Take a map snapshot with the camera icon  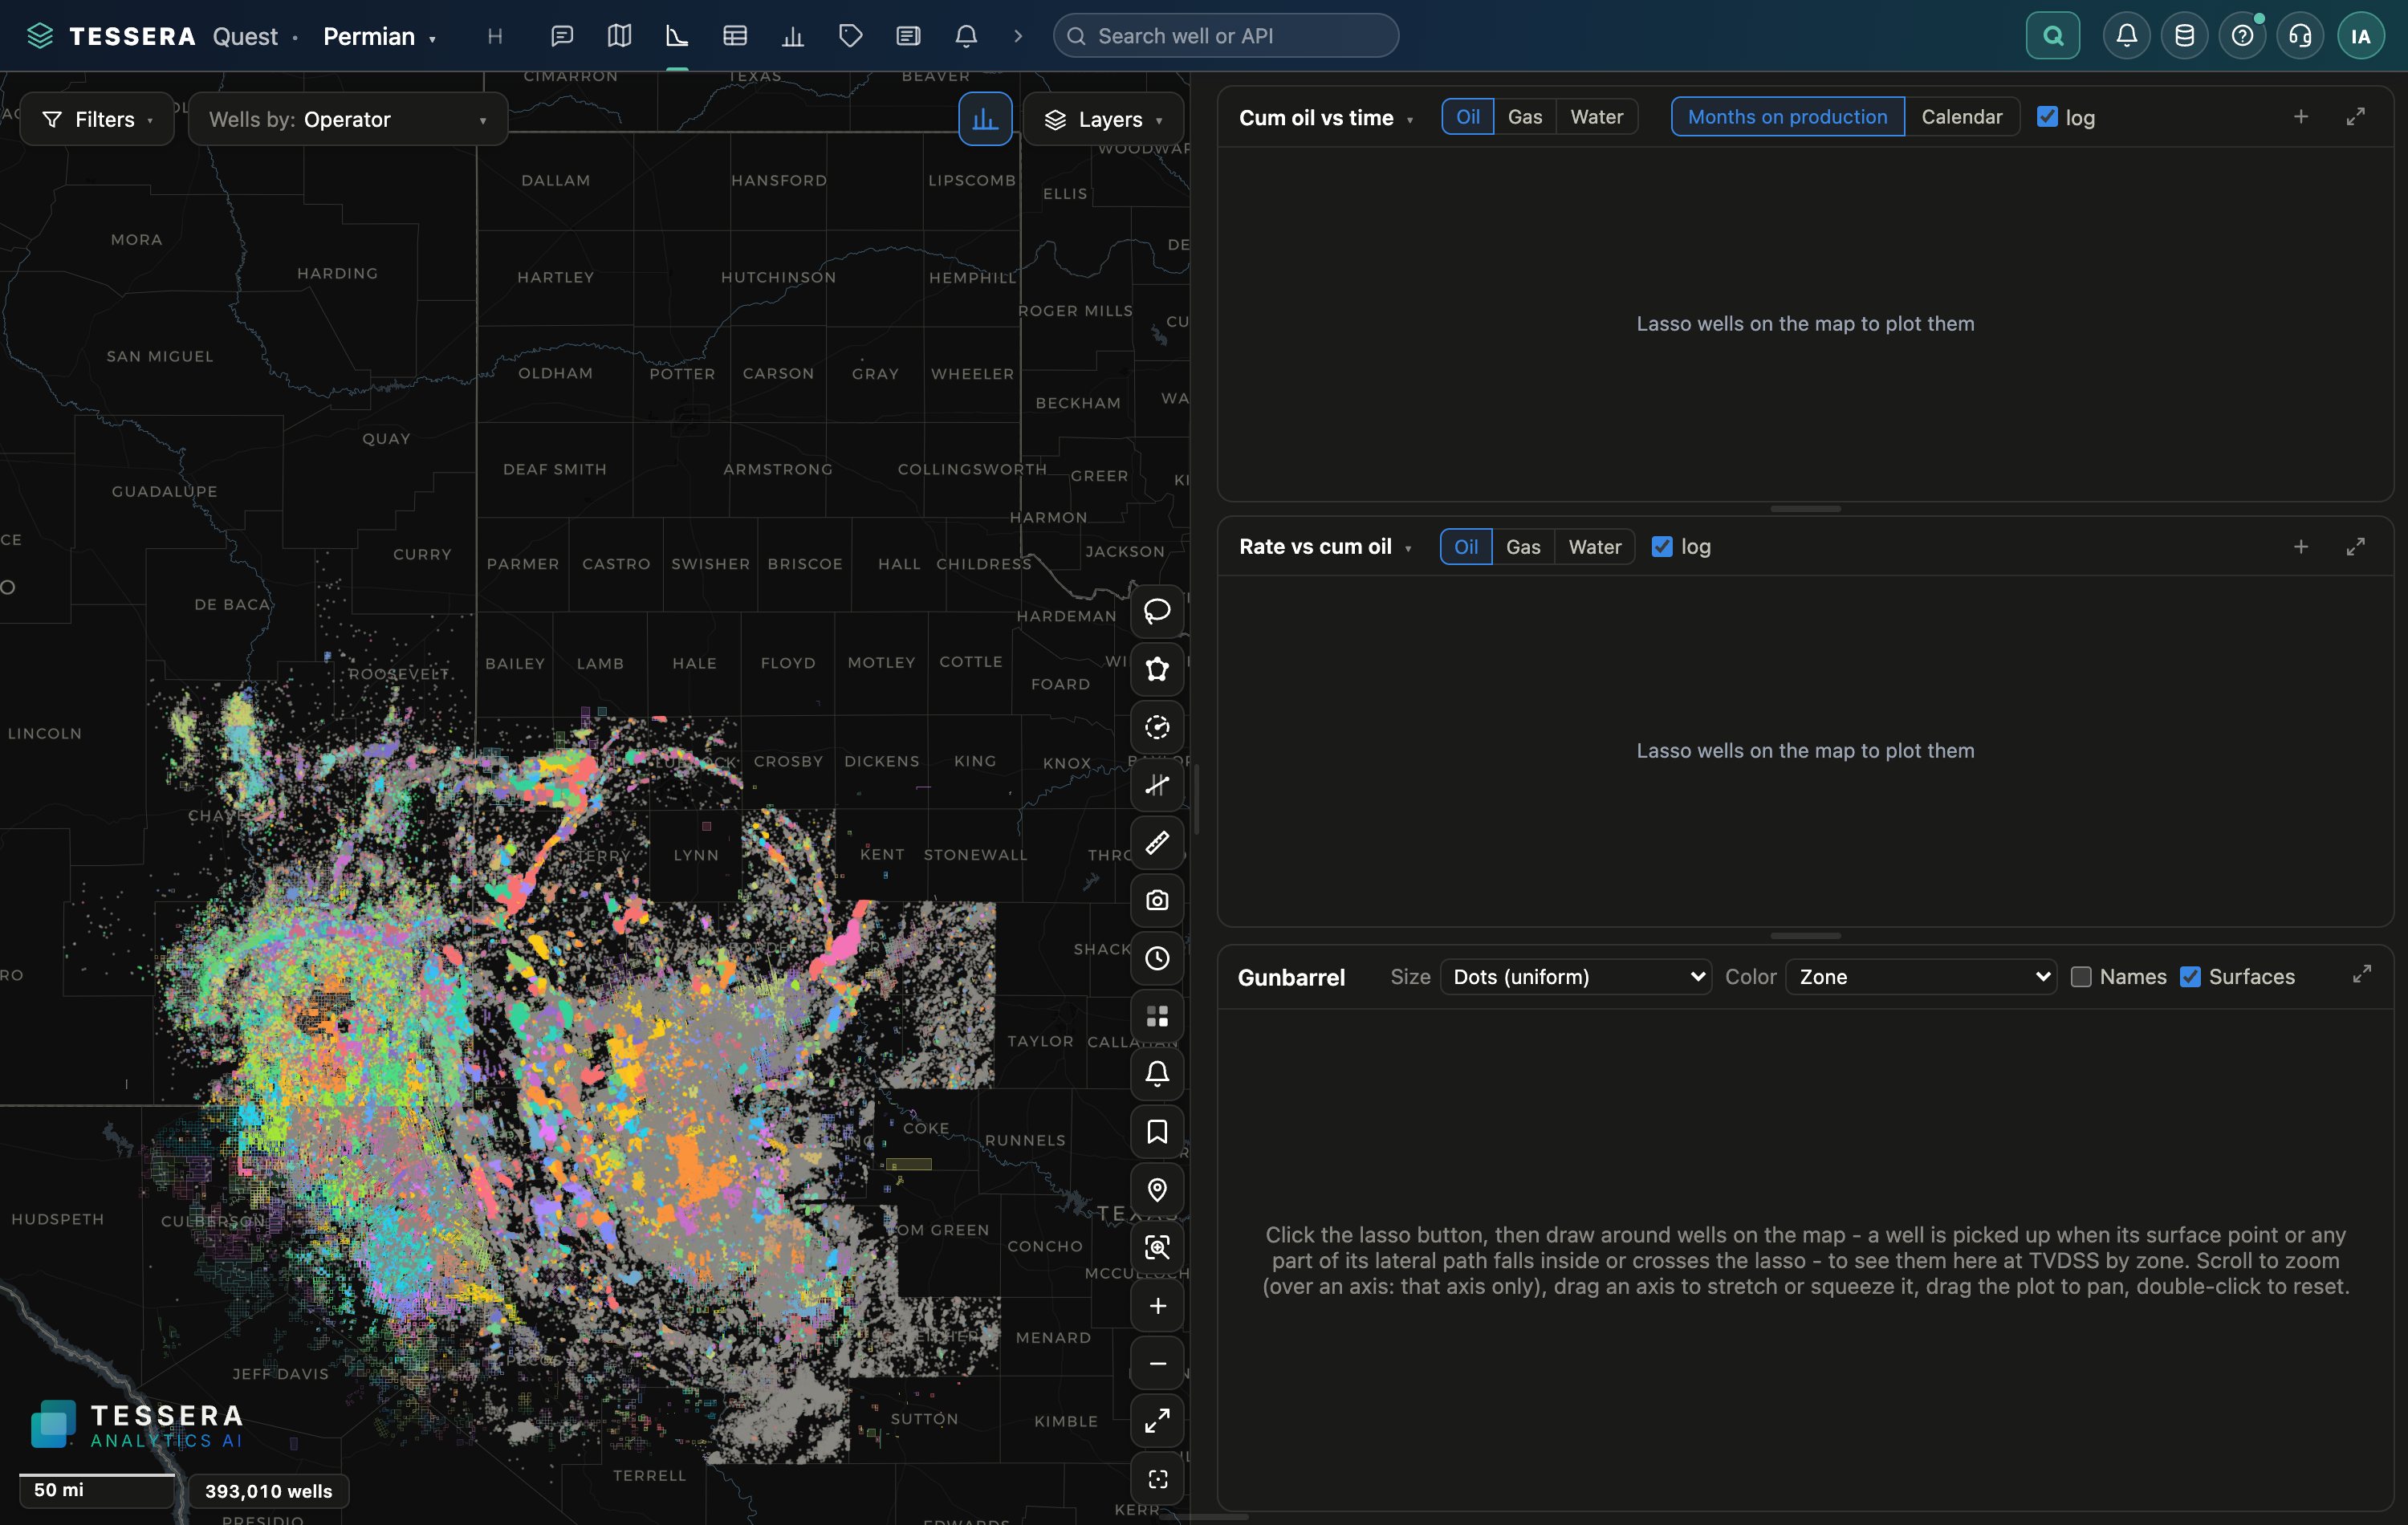point(1157,901)
